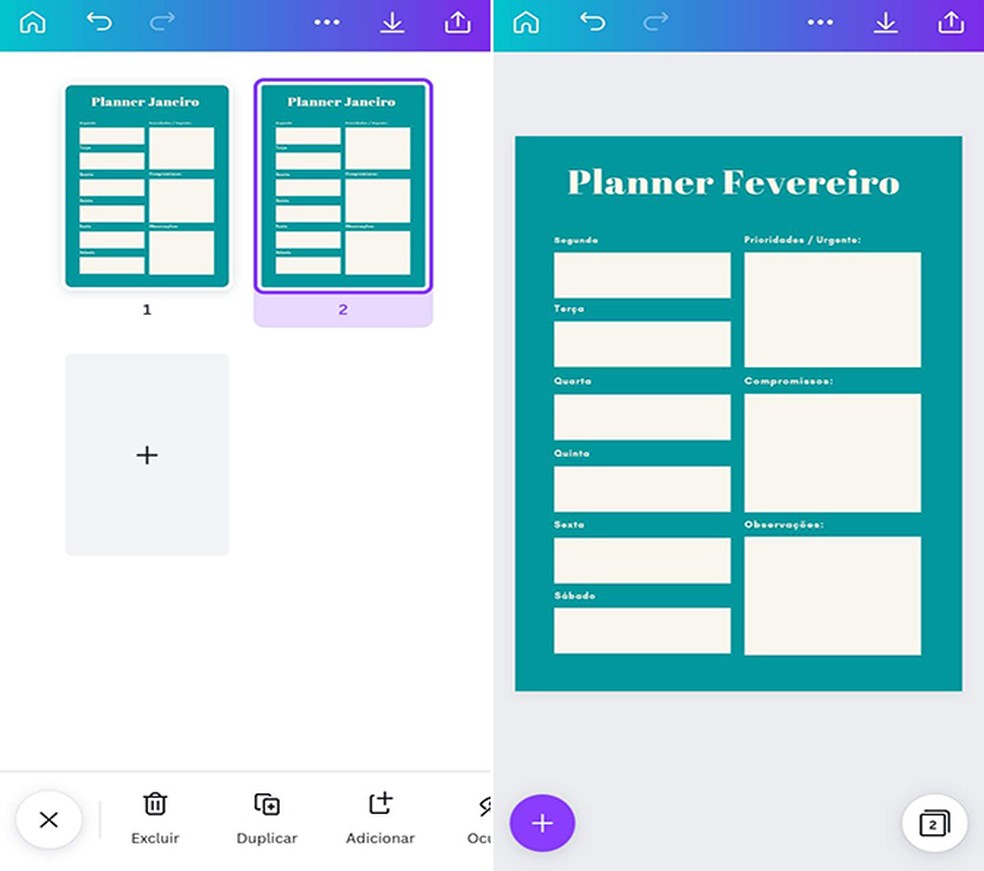Viewport: 984px width, 871px height.
Task: Tap the purple plus to add an element
Action: point(542,823)
